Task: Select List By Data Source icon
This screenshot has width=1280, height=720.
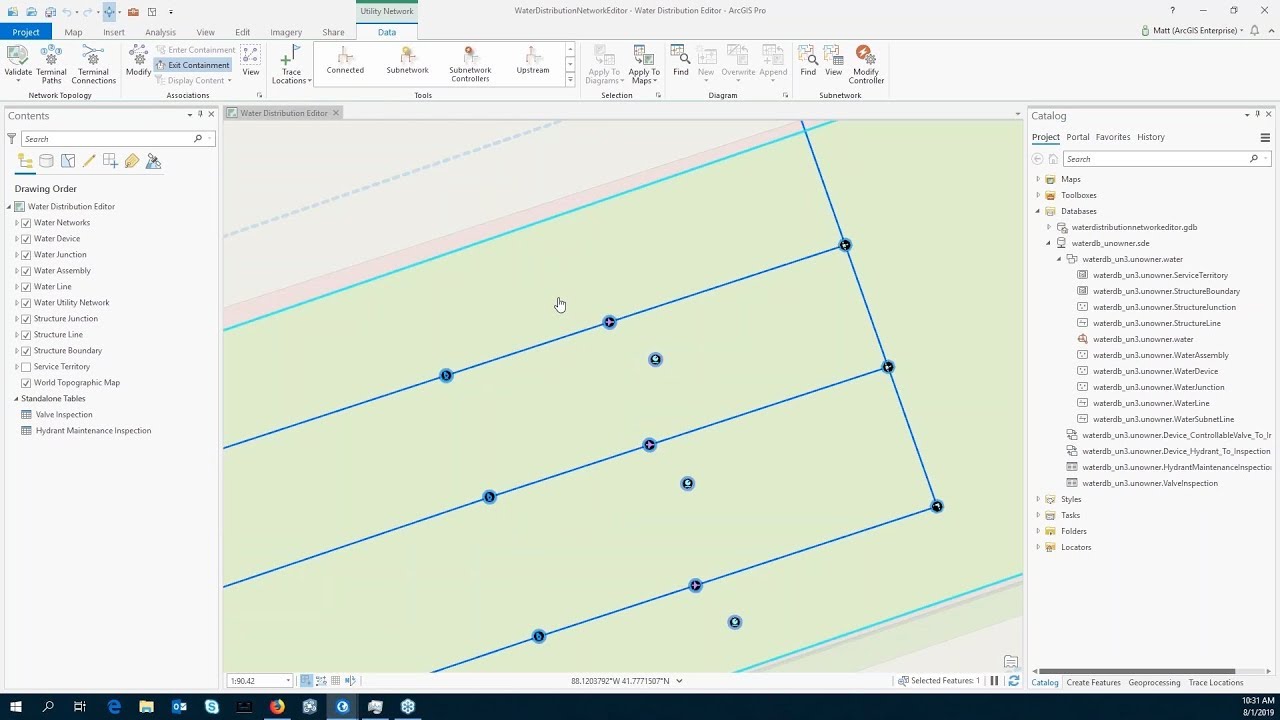Action: click(46, 161)
